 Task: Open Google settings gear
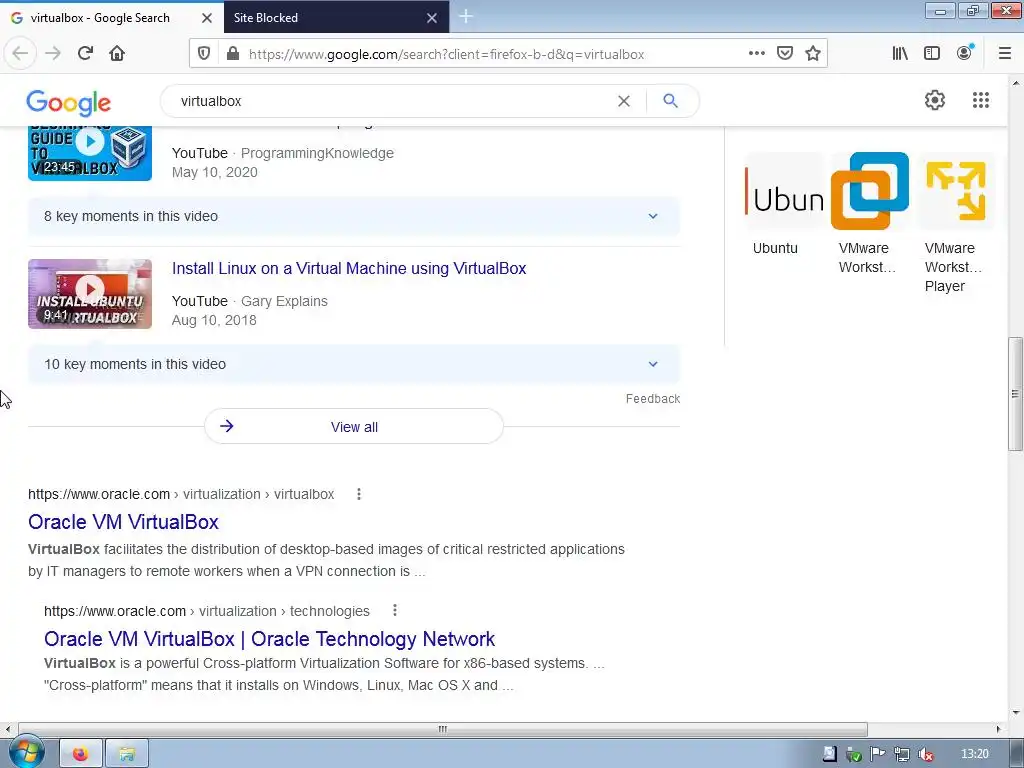click(x=935, y=100)
